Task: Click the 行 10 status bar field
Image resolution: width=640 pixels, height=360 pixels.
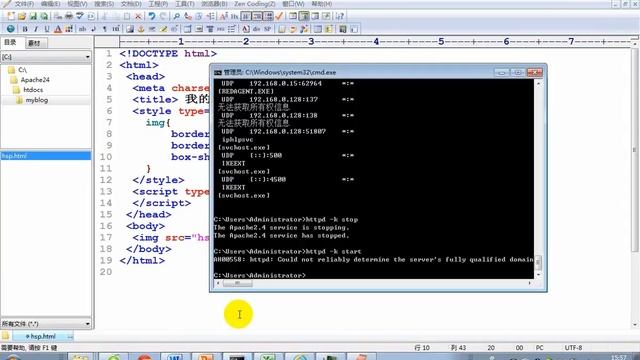Action: (x=422, y=348)
